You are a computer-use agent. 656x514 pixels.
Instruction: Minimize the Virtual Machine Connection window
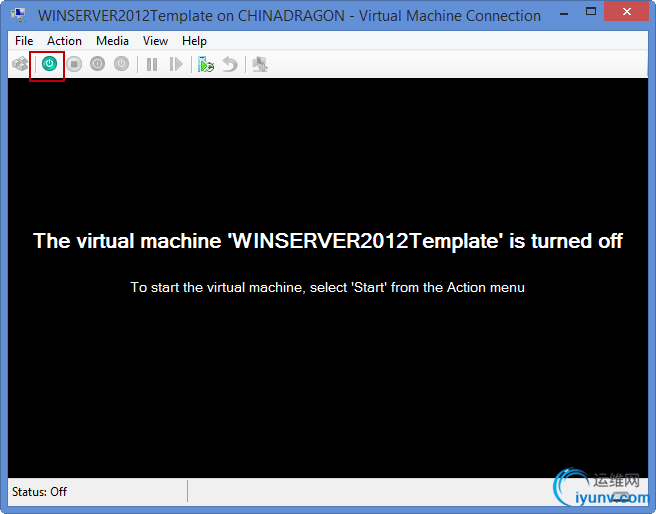click(564, 13)
